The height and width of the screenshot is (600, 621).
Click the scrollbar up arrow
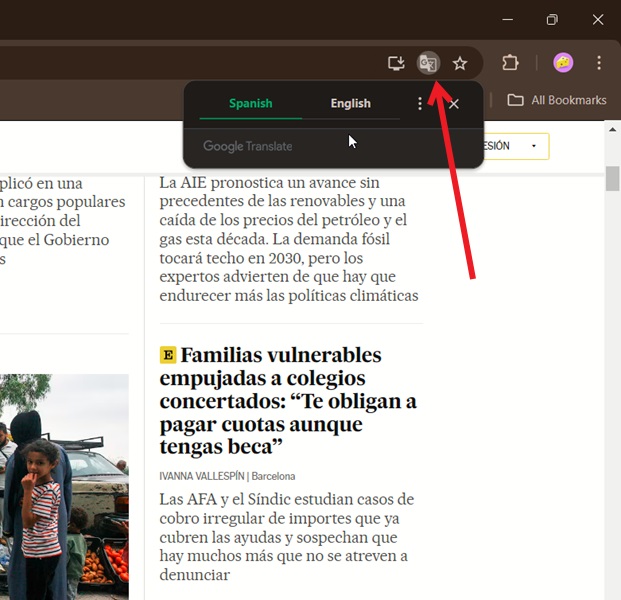pyautogui.click(x=612, y=130)
